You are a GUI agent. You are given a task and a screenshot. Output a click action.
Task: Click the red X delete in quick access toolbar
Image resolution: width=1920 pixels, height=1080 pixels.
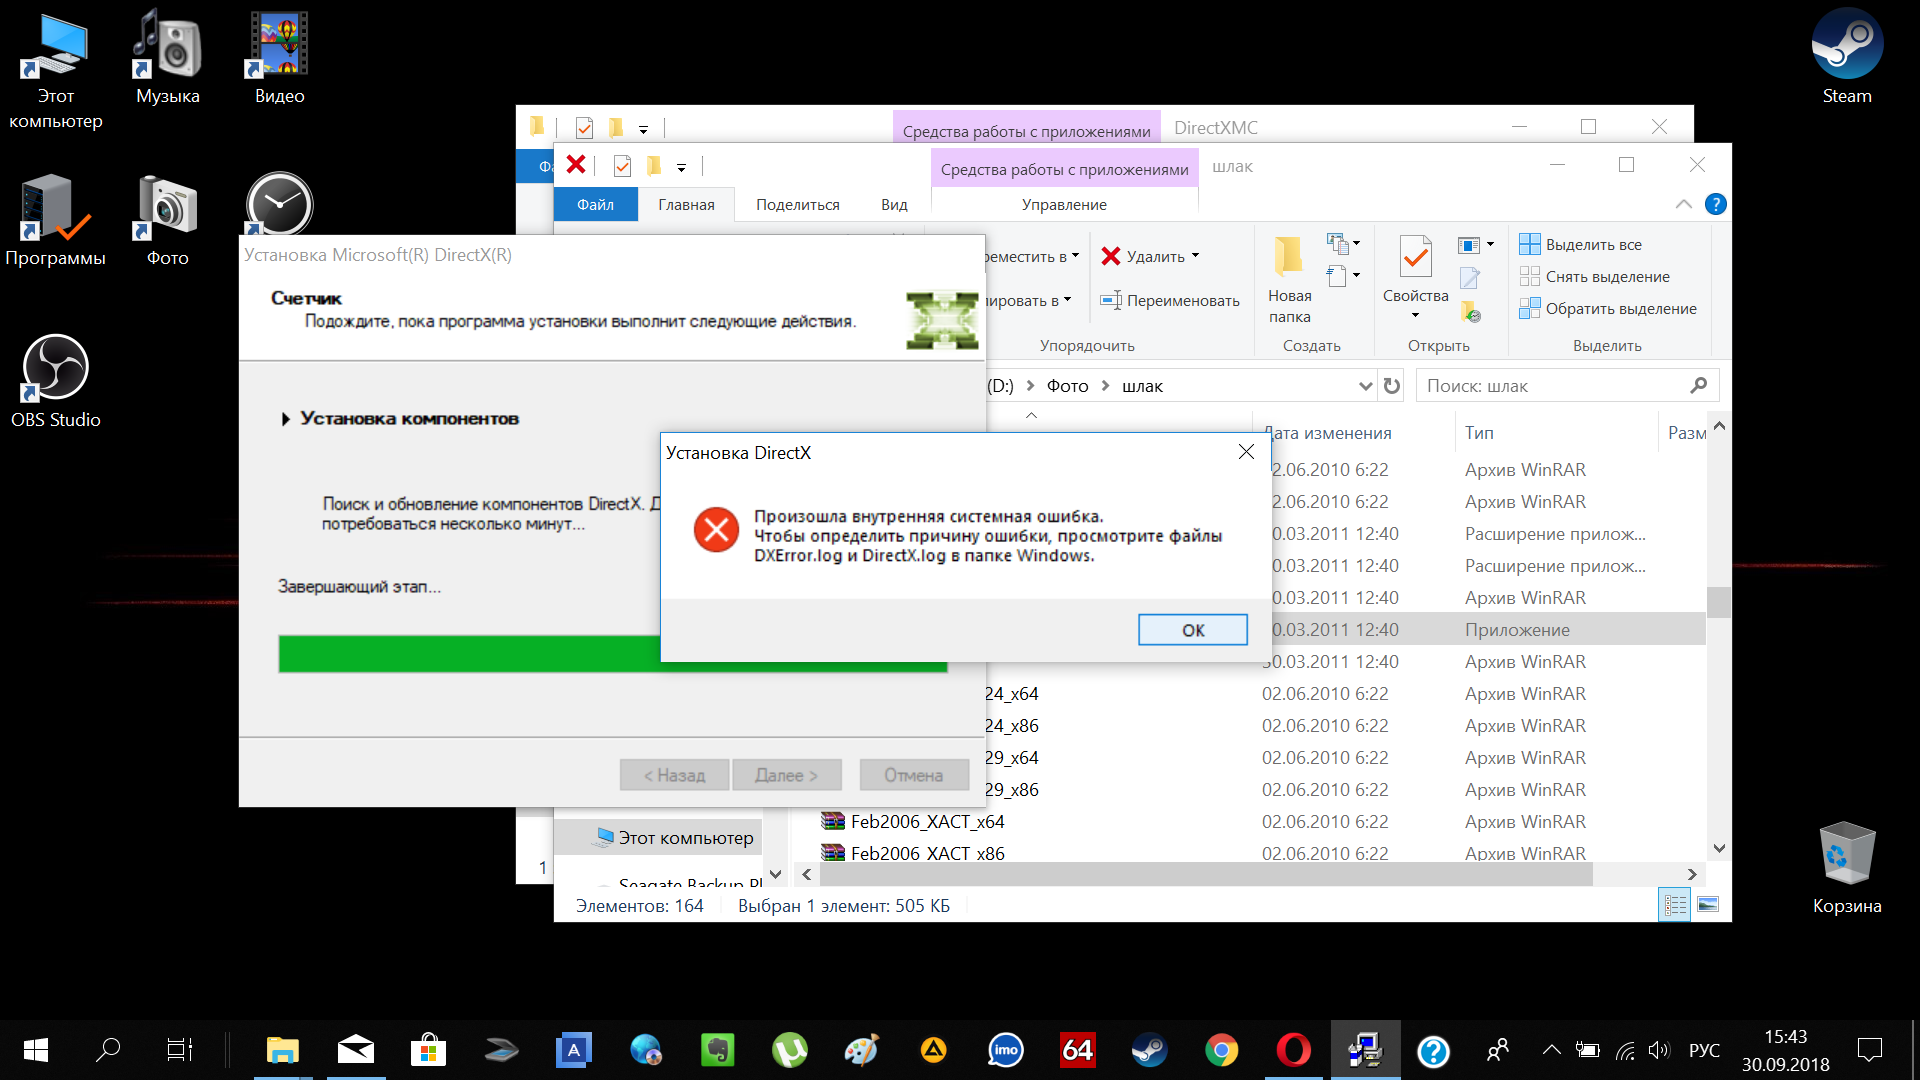pos(576,165)
